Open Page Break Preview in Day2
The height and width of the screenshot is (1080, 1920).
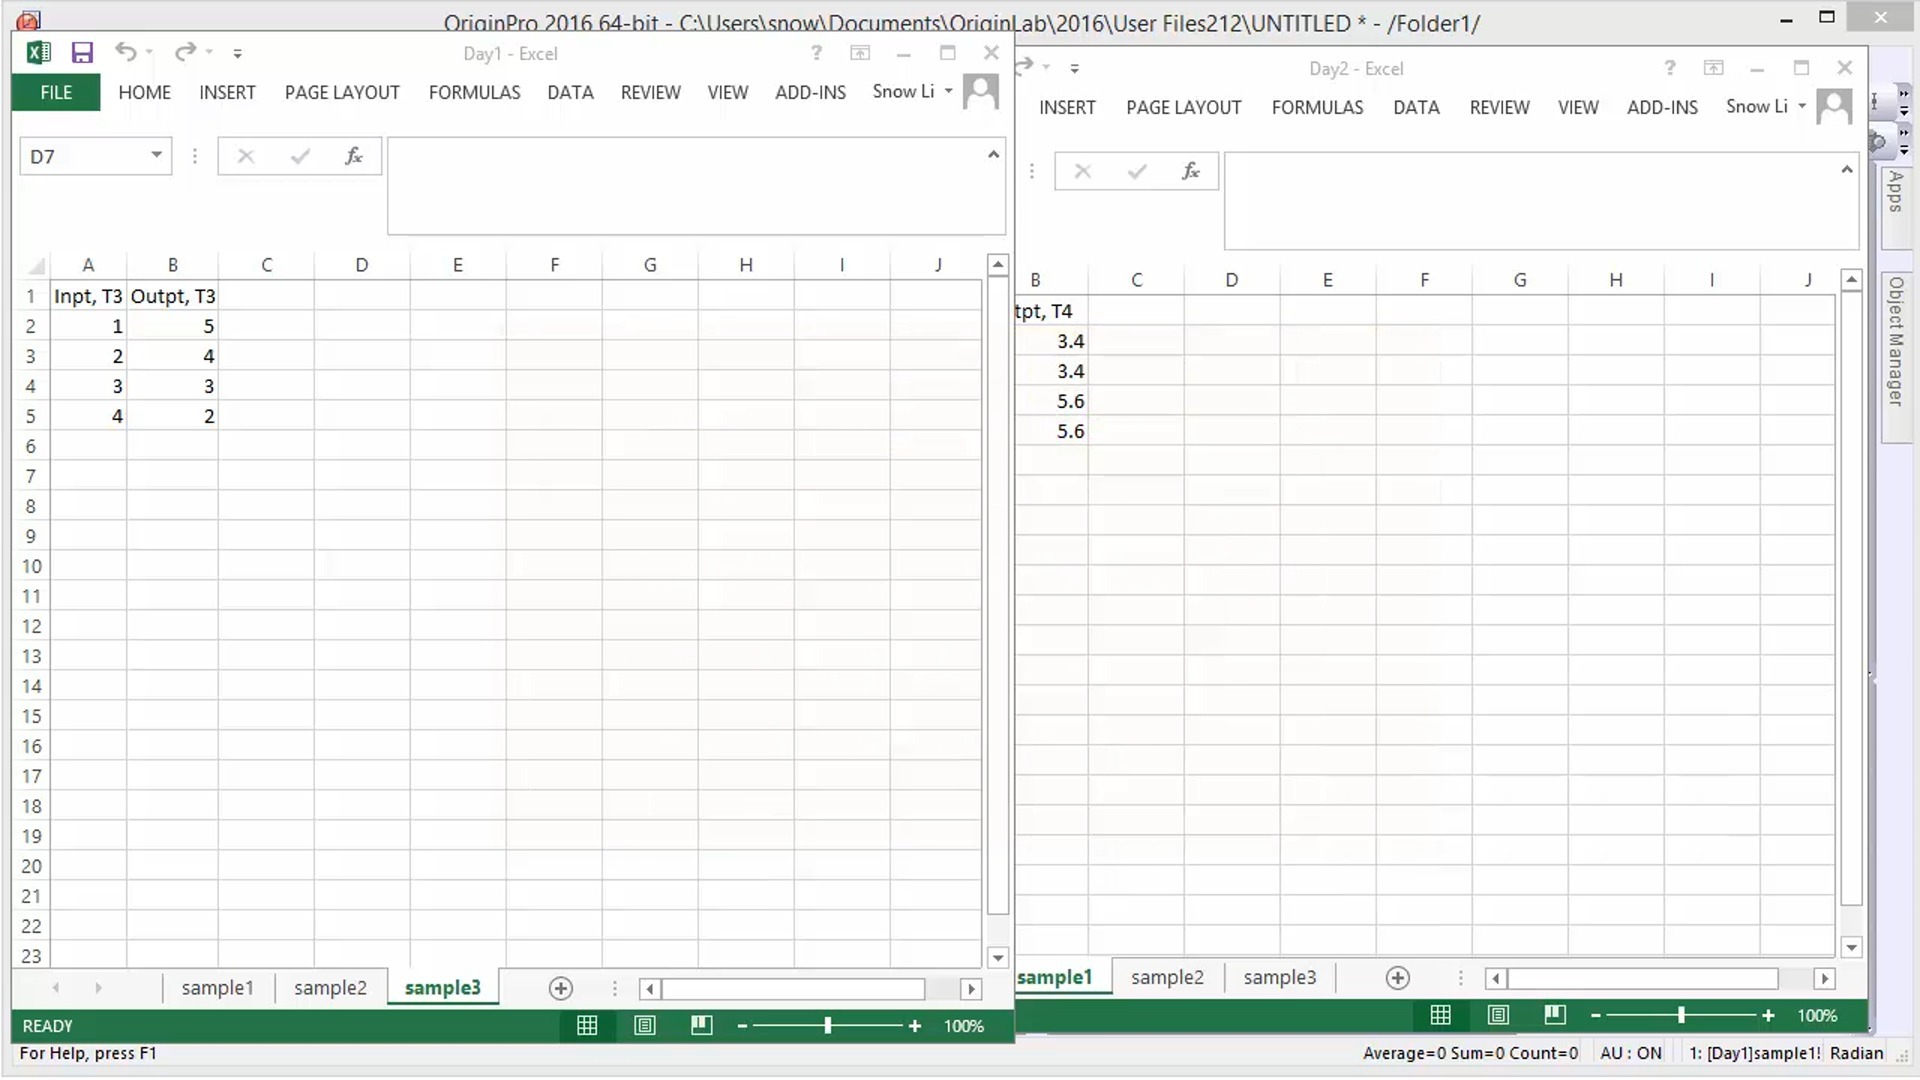pyautogui.click(x=1555, y=1015)
